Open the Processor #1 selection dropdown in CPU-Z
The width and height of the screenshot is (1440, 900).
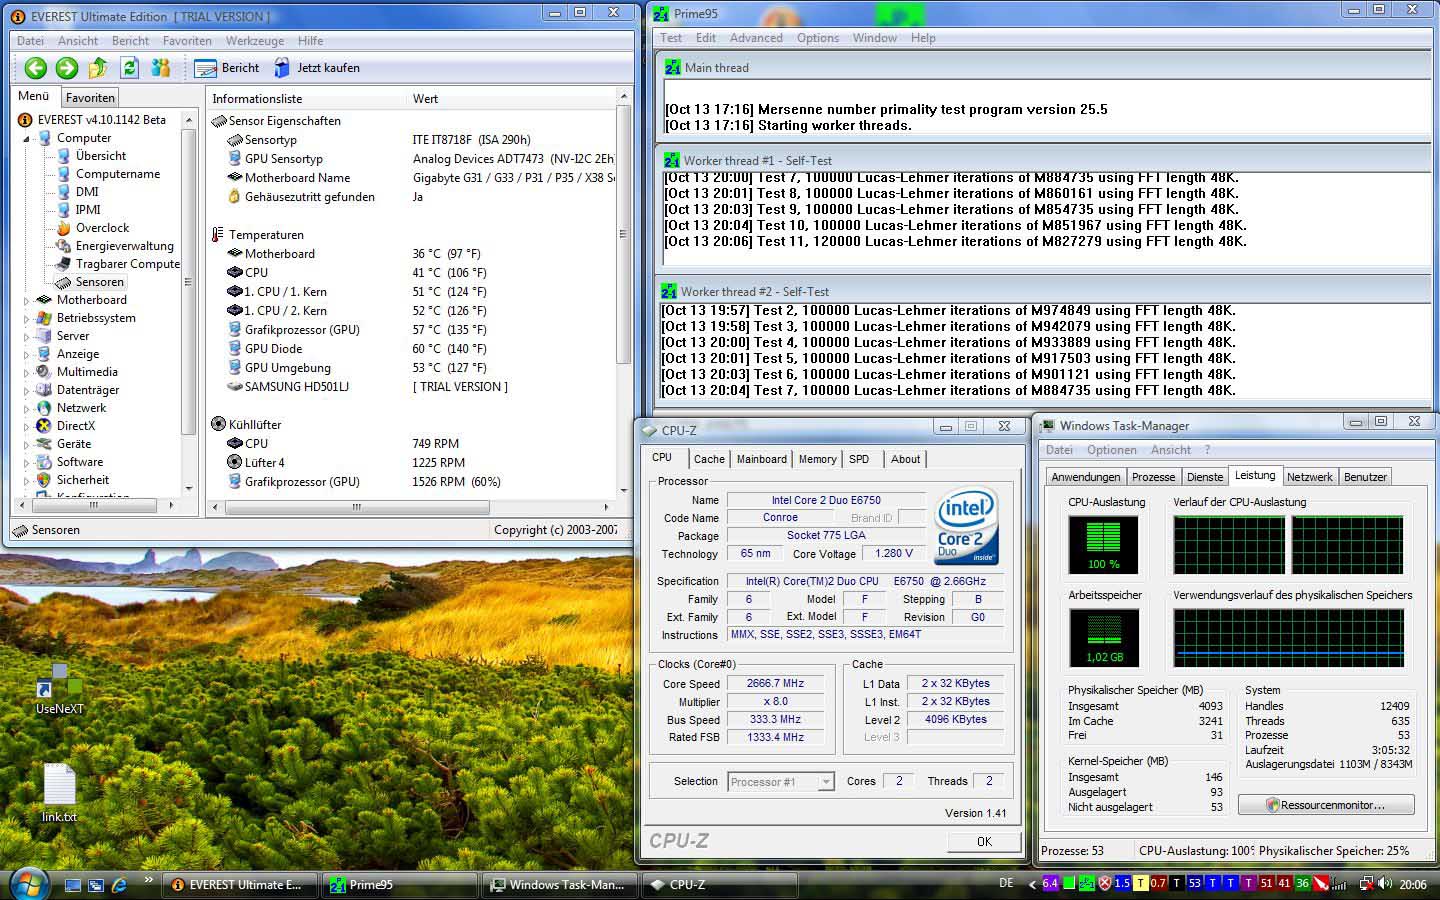point(780,782)
